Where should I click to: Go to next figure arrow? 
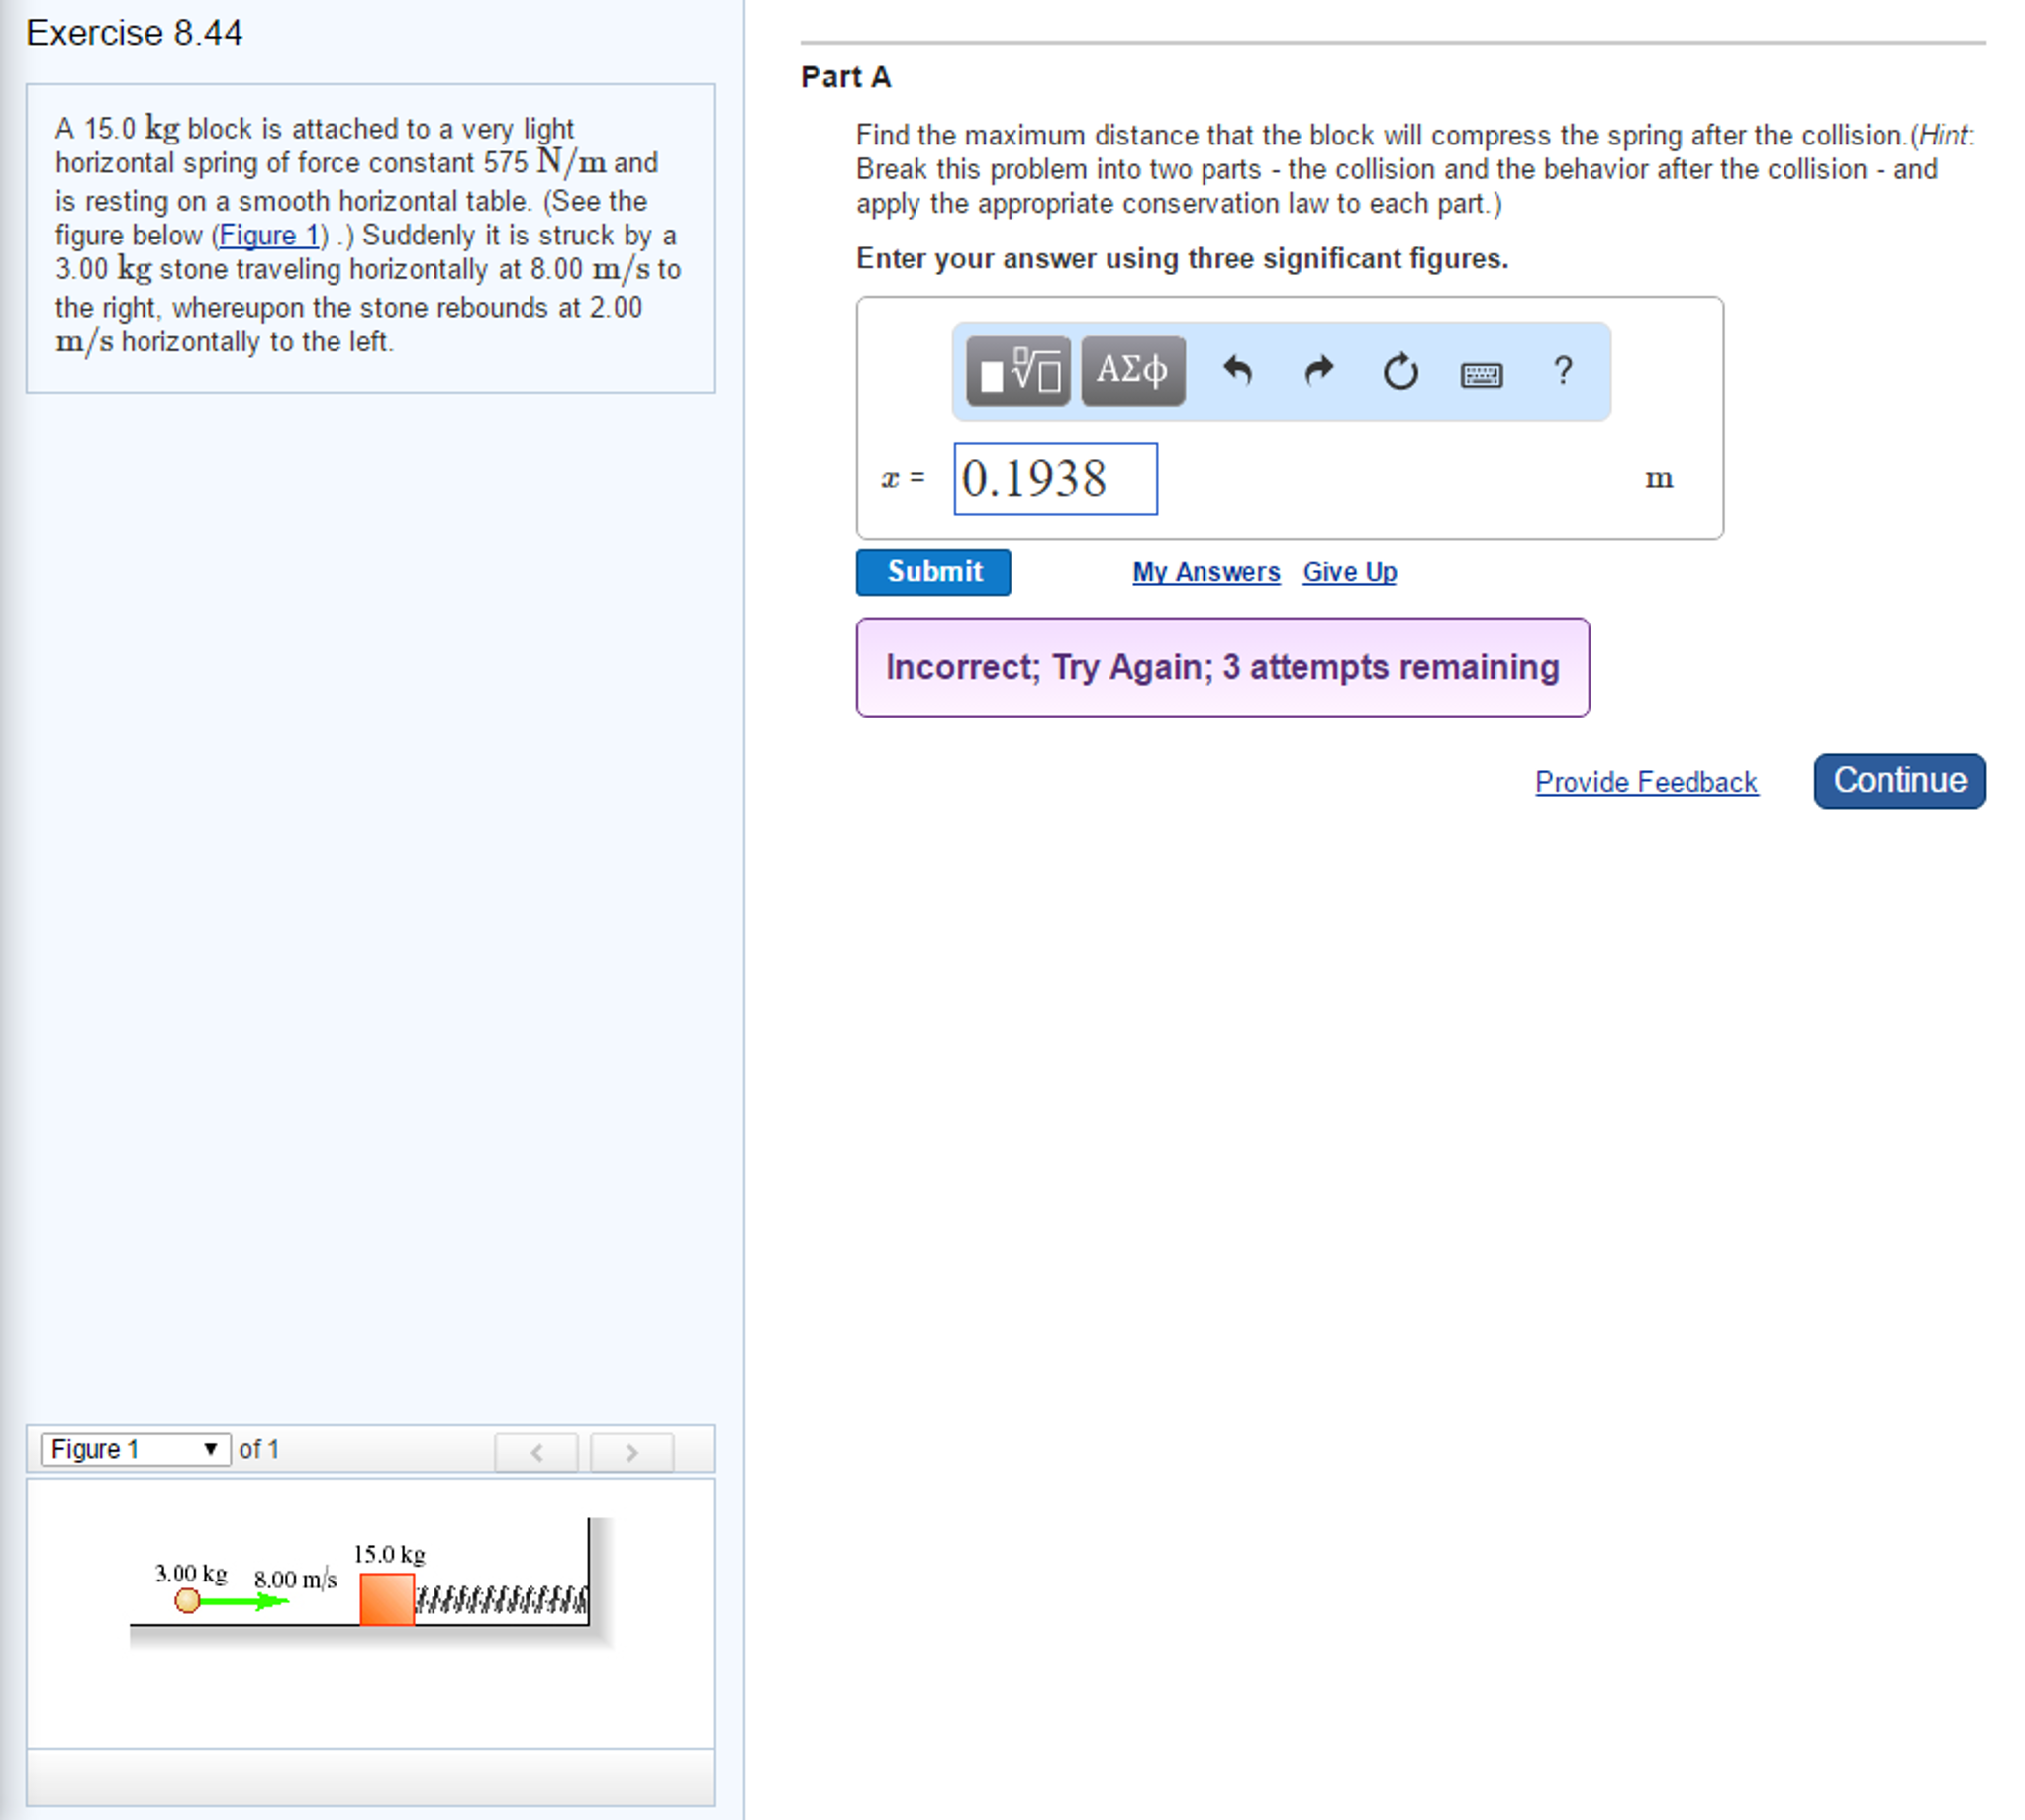tap(631, 1452)
